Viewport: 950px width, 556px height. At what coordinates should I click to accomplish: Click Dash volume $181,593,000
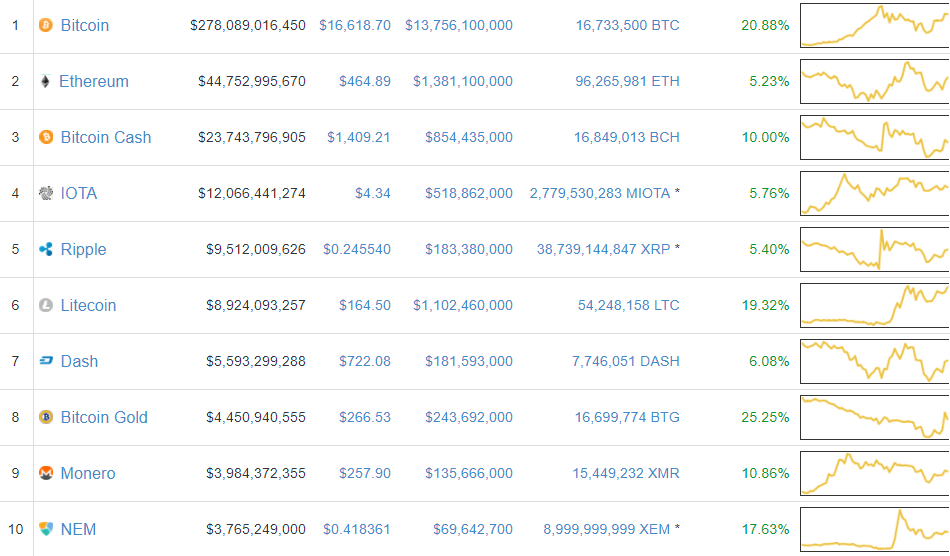point(469,362)
